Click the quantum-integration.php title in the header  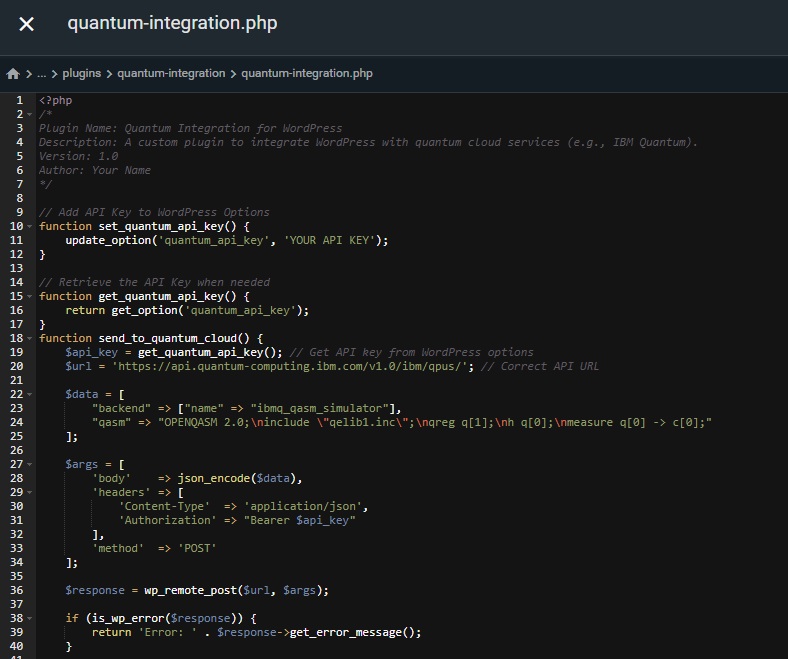click(172, 24)
